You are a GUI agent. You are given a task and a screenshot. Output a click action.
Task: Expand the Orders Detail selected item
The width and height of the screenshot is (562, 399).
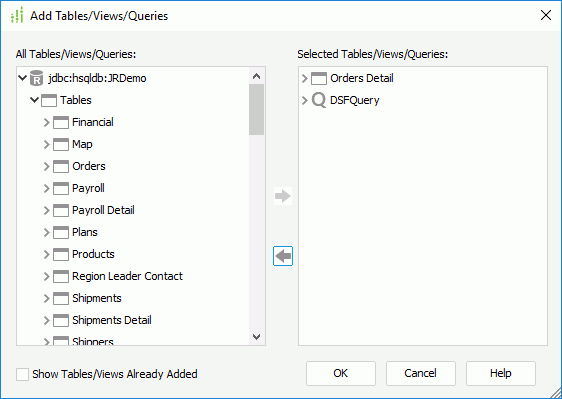pyautogui.click(x=305, y=78)
